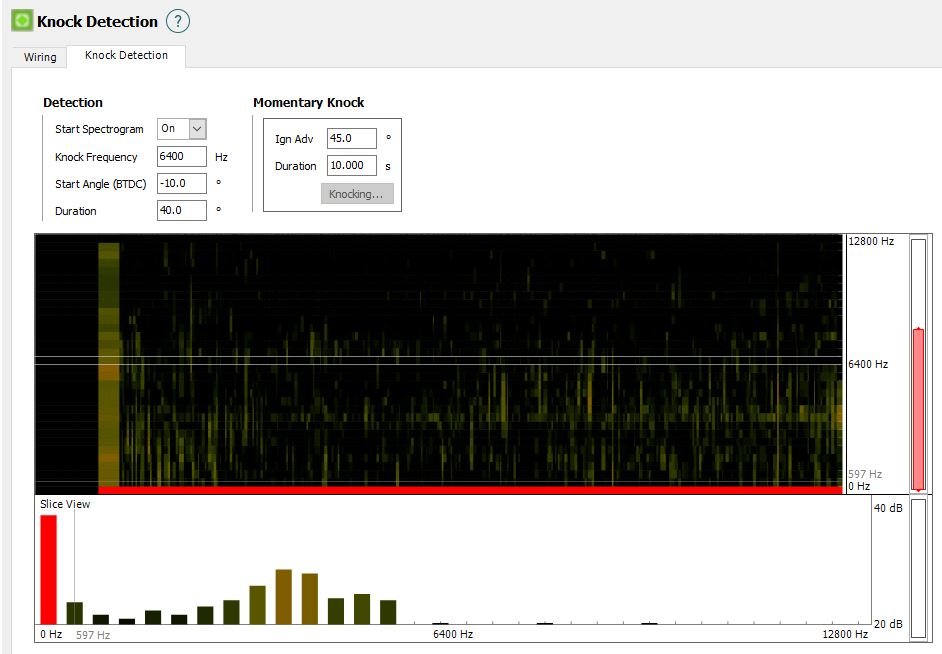Click the Momentary Knock section heading
Image resolution: width=942 pixels, height=654 pixels.
(x=308, y=102)
